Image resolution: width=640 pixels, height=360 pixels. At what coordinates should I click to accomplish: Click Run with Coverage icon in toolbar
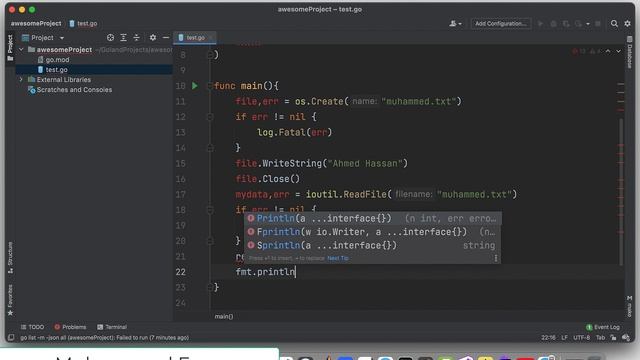(x=566, y=24)
